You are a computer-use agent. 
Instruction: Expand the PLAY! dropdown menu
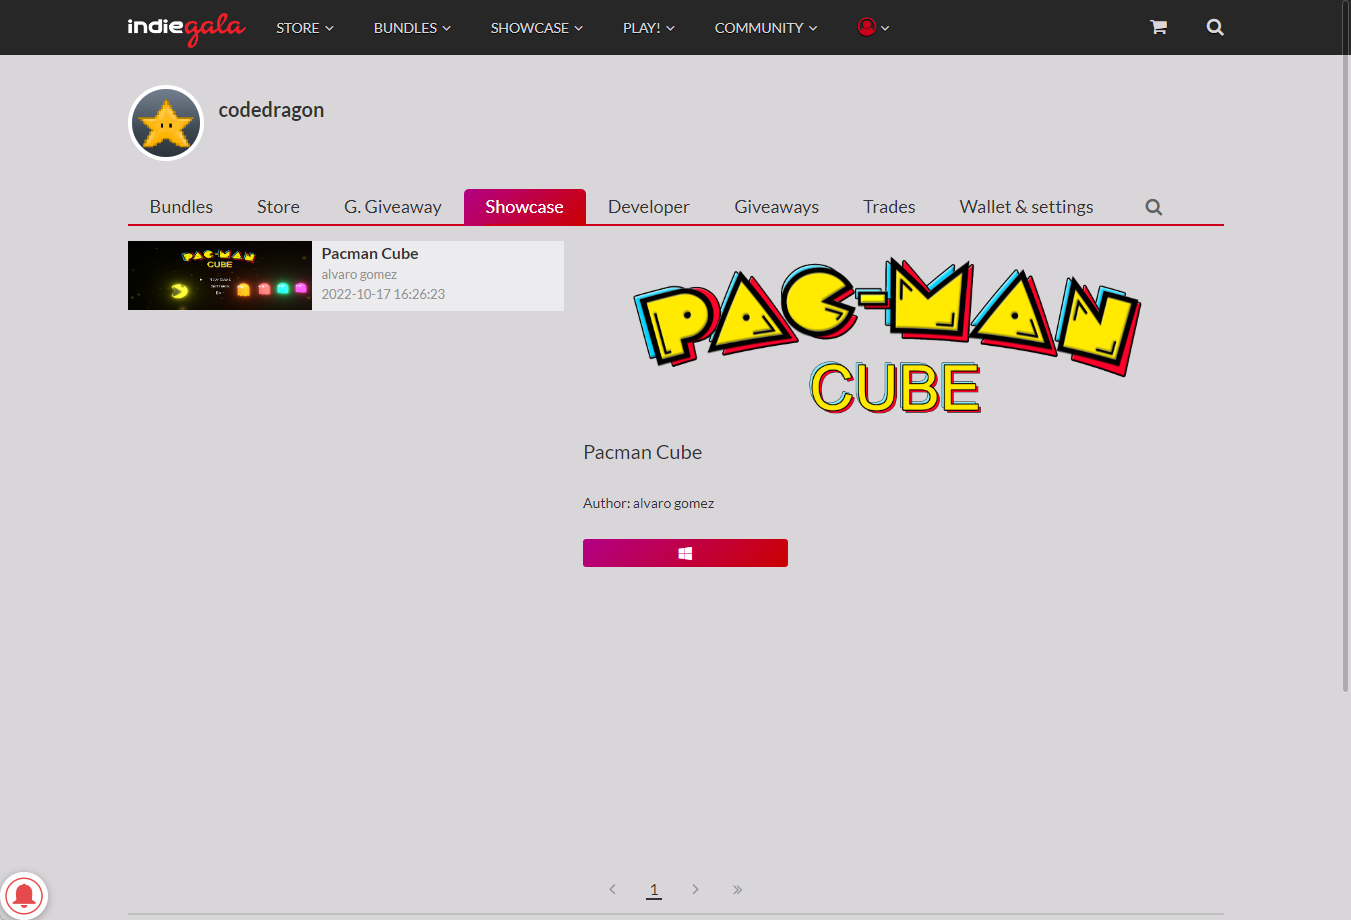coord(648,28)
